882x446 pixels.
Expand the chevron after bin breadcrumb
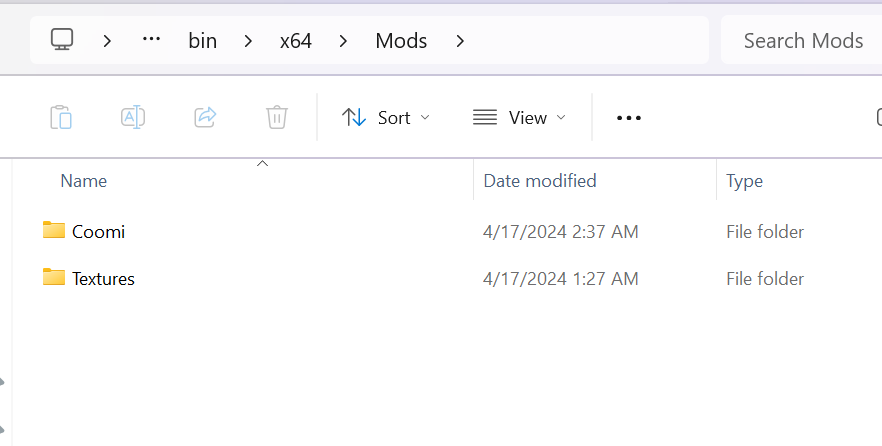[x=248, y=40]
